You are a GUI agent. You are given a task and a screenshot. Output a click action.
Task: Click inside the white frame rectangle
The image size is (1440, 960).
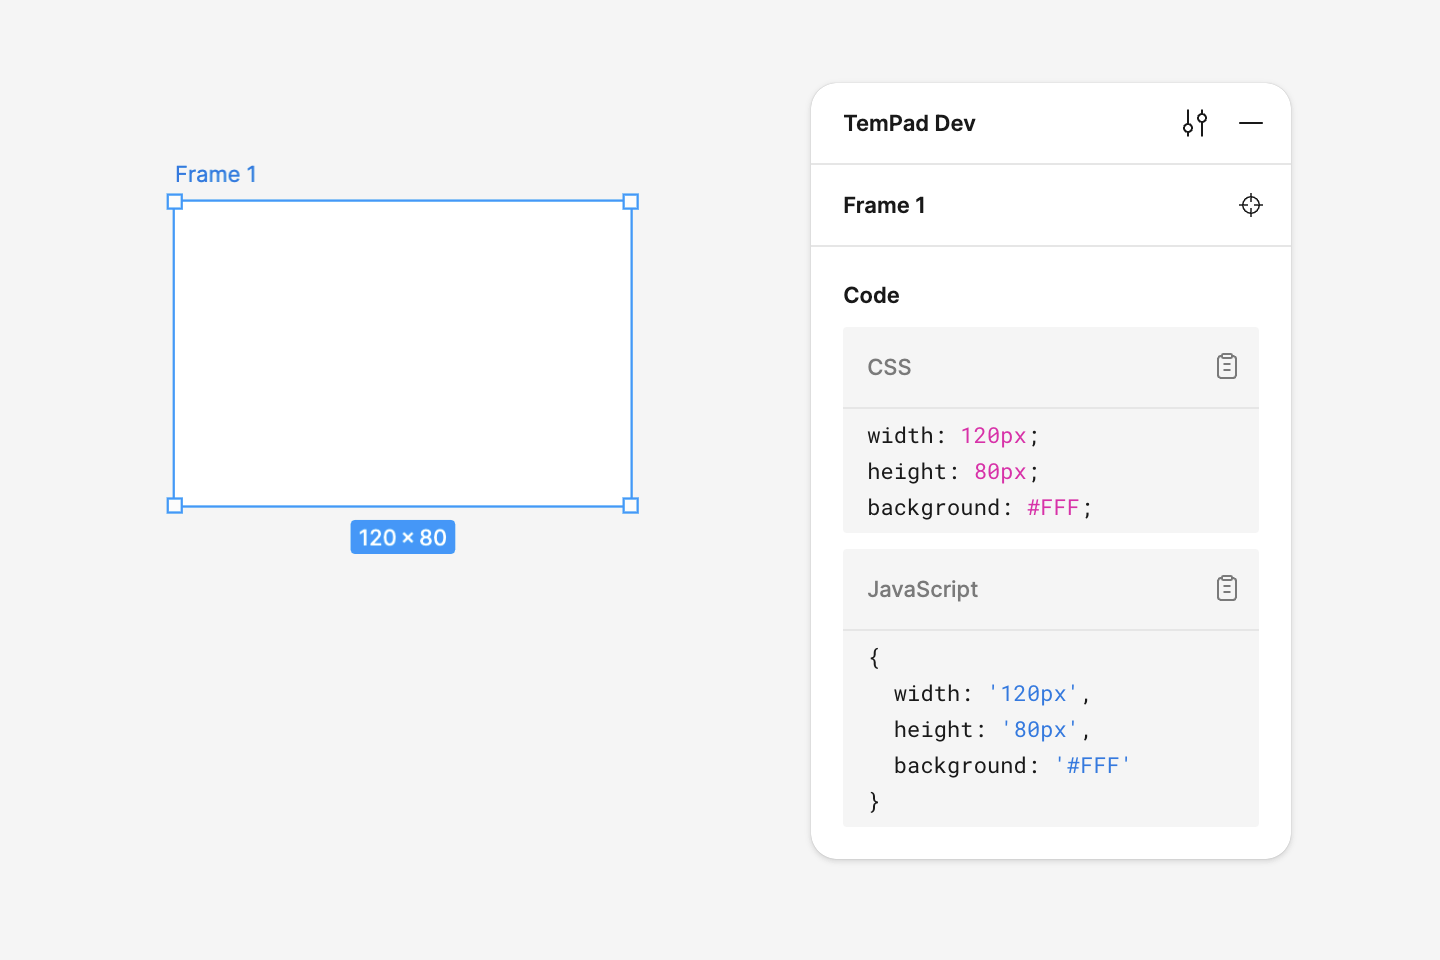[403, 354]
